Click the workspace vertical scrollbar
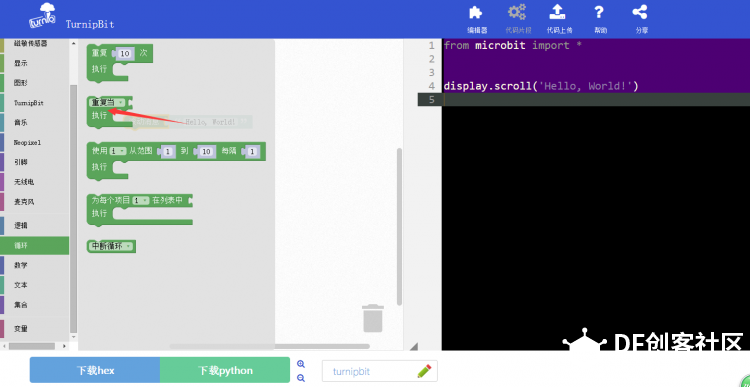Screen dimensions: 750x387 click(x=399, y=227)
